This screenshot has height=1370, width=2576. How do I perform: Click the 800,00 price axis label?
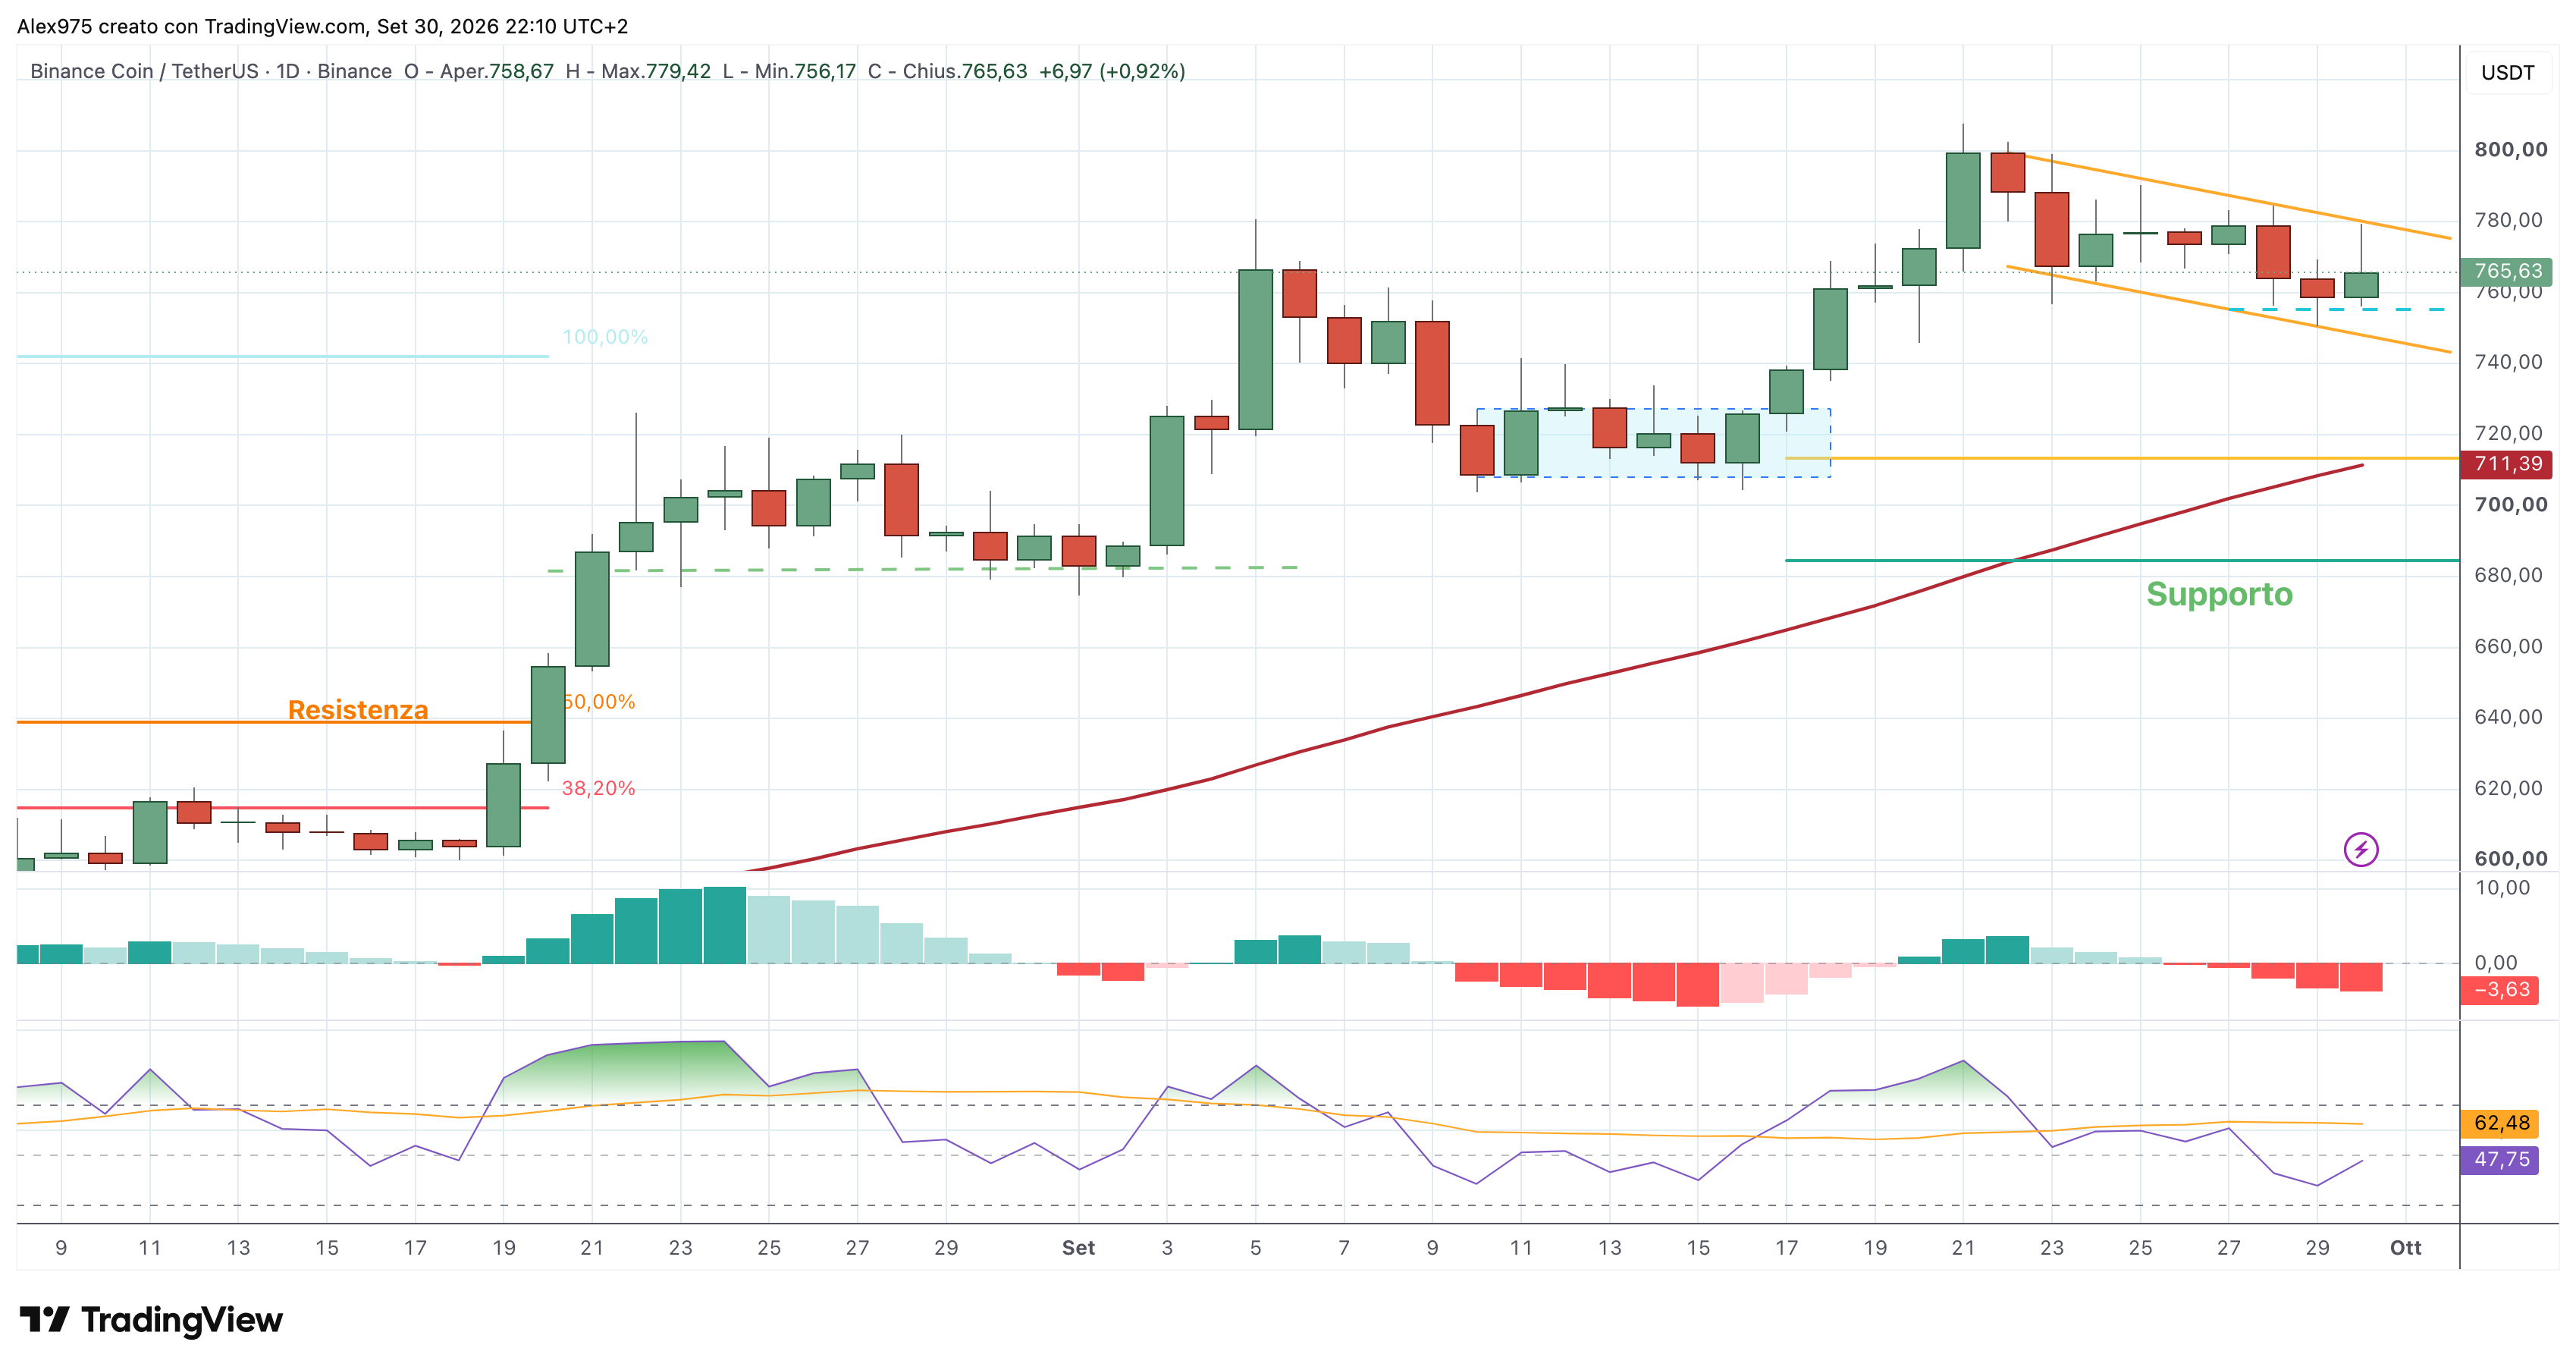(2511, 150)
